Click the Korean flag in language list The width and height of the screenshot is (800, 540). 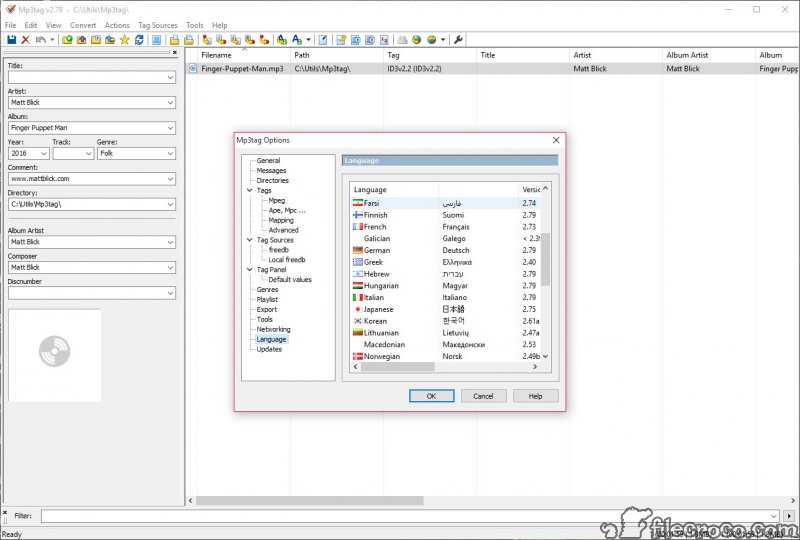[x=358, y=321]
